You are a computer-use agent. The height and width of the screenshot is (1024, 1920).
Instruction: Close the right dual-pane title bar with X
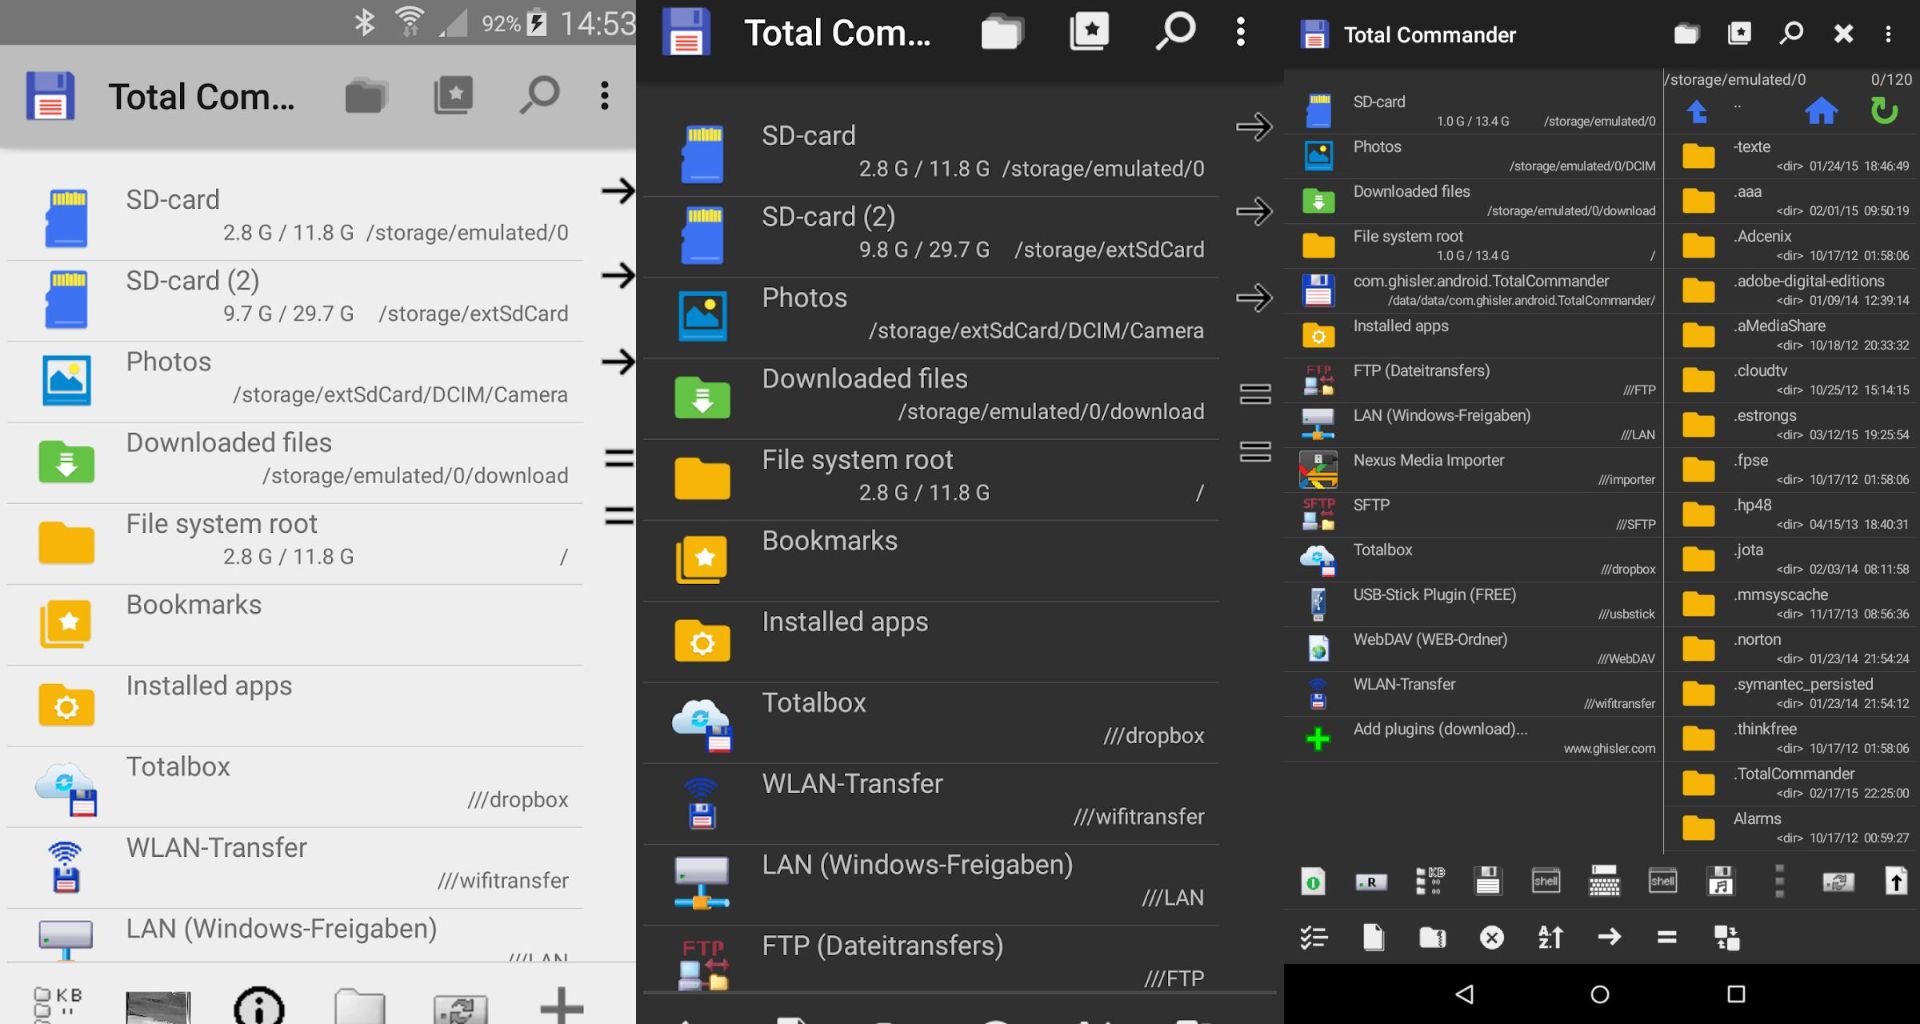[1843, 34]
